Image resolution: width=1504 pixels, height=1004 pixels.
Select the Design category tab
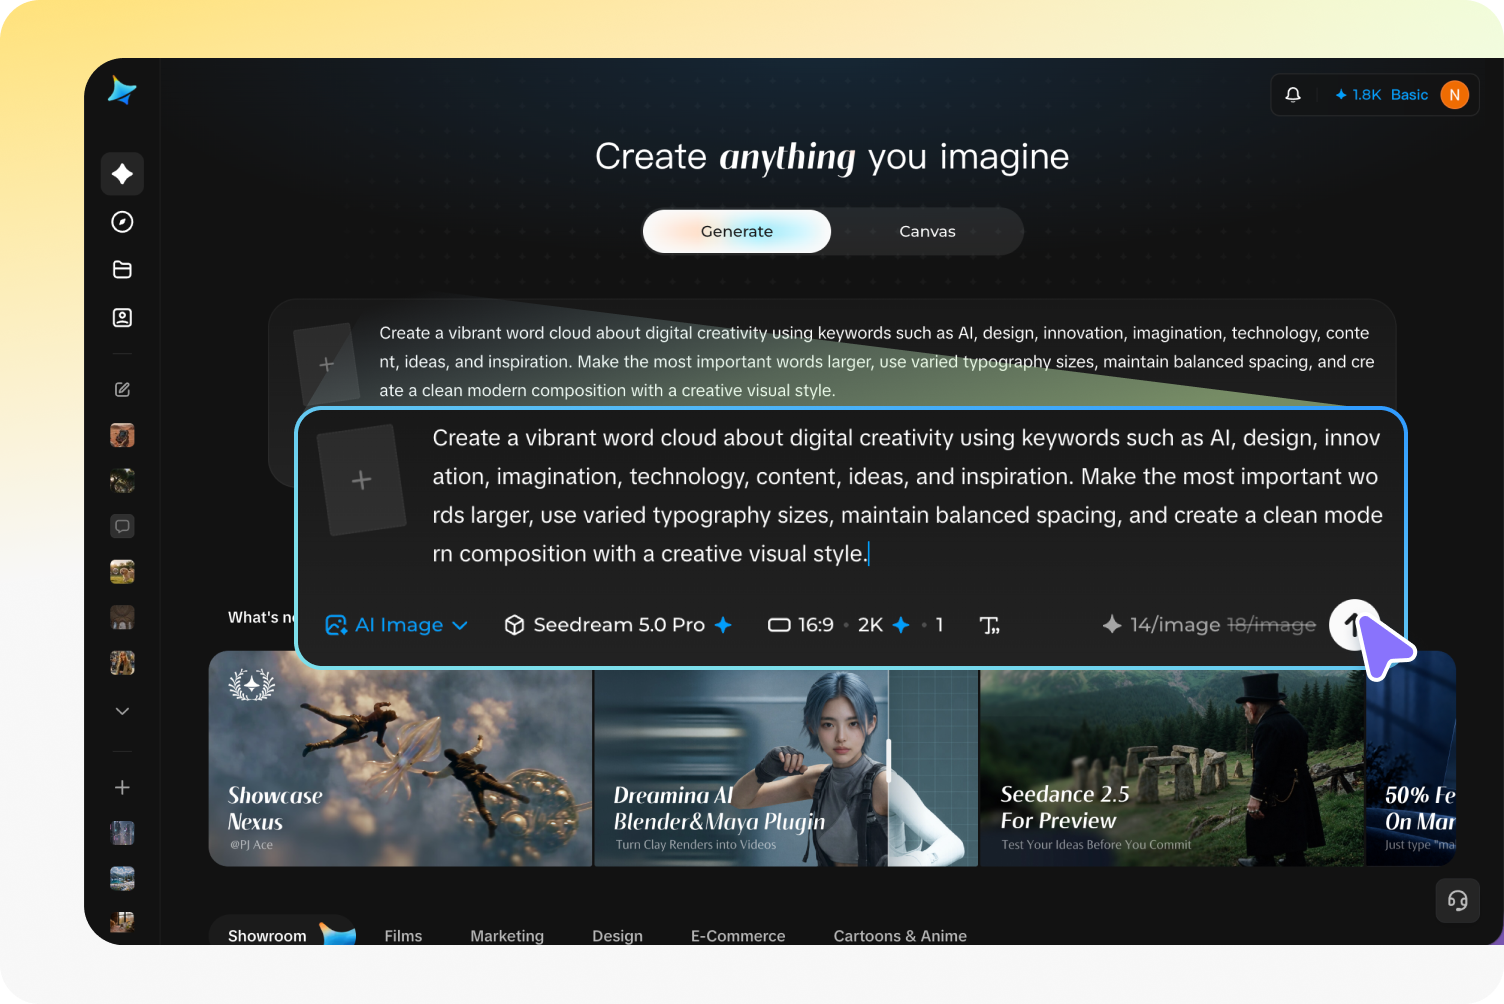coord(617,936)
